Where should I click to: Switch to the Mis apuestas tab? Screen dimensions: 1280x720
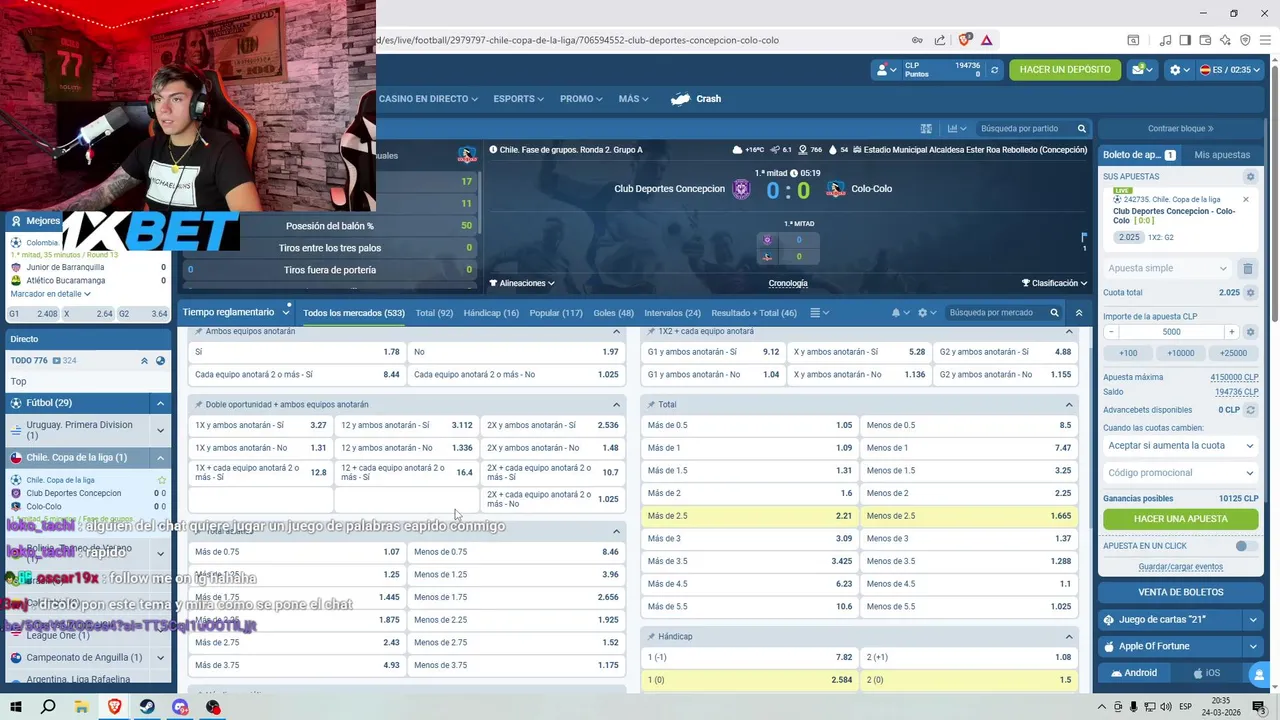tap(1222, 155)
